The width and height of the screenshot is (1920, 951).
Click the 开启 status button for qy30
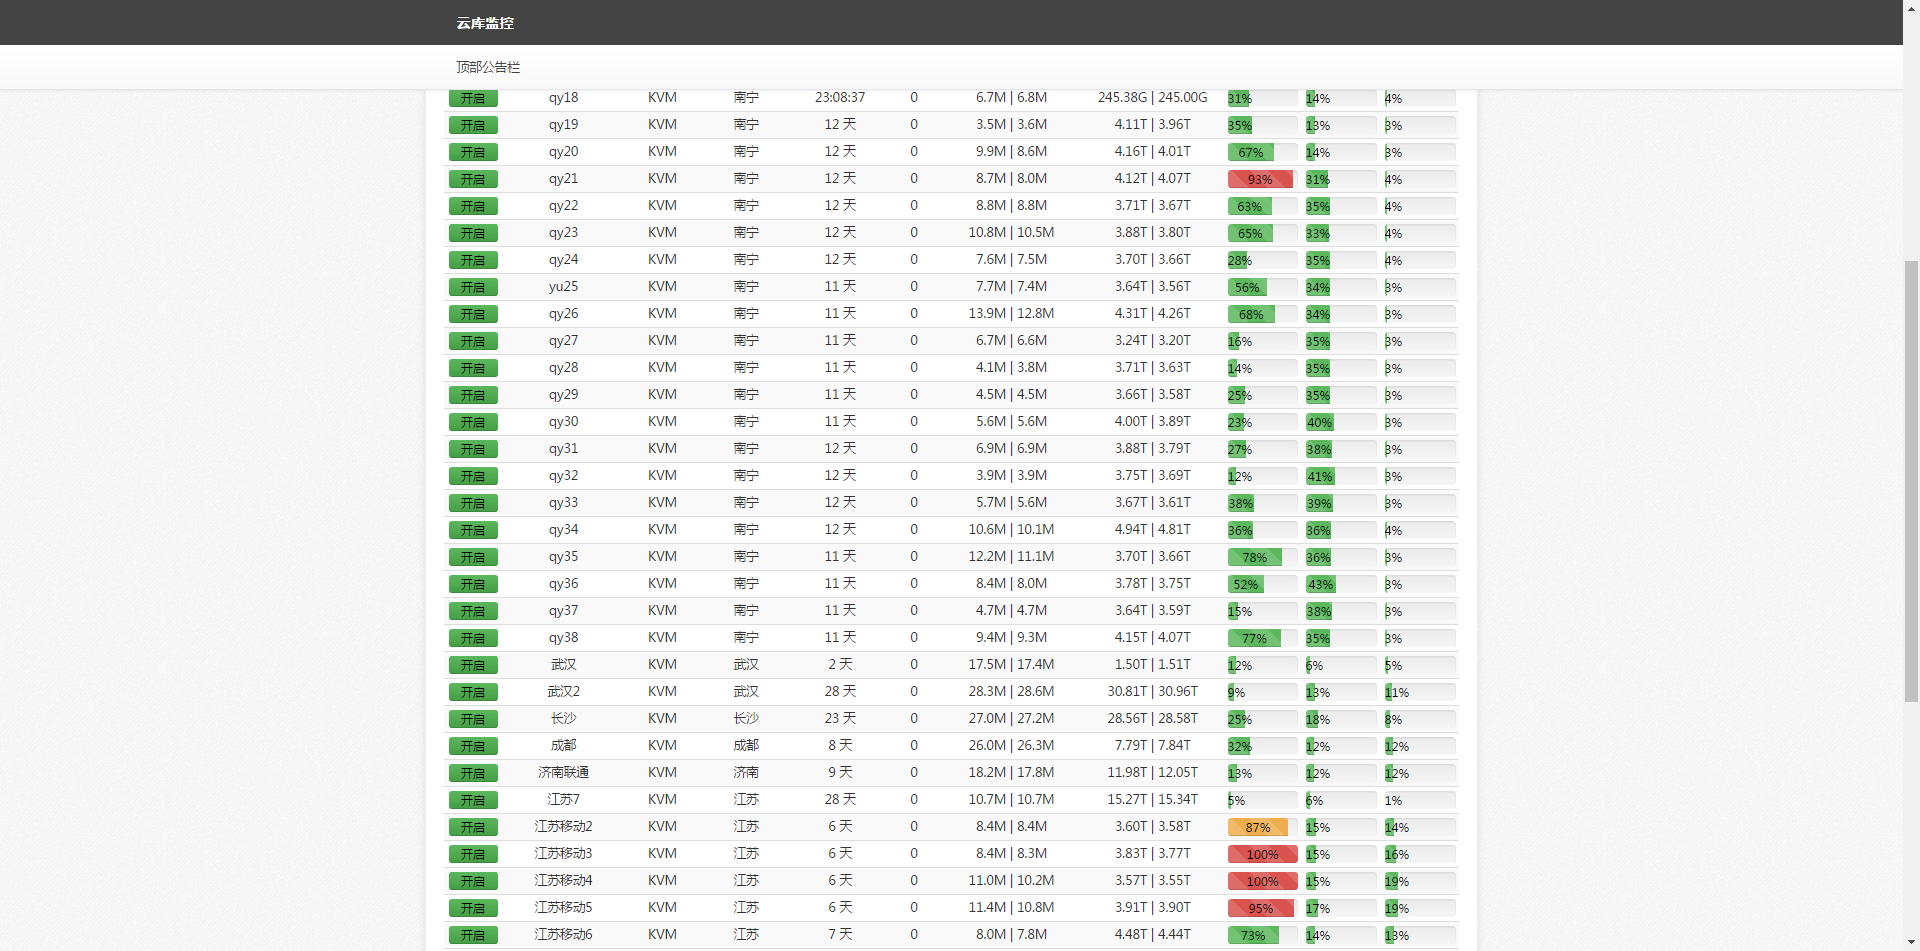pyautogui.click(x=473, y=422)
